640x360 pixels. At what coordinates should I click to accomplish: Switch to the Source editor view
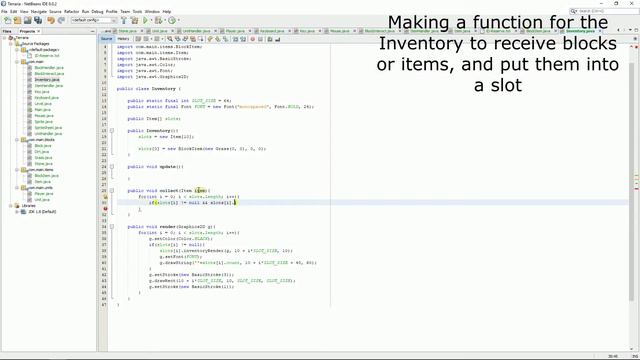tap(107, 39)
